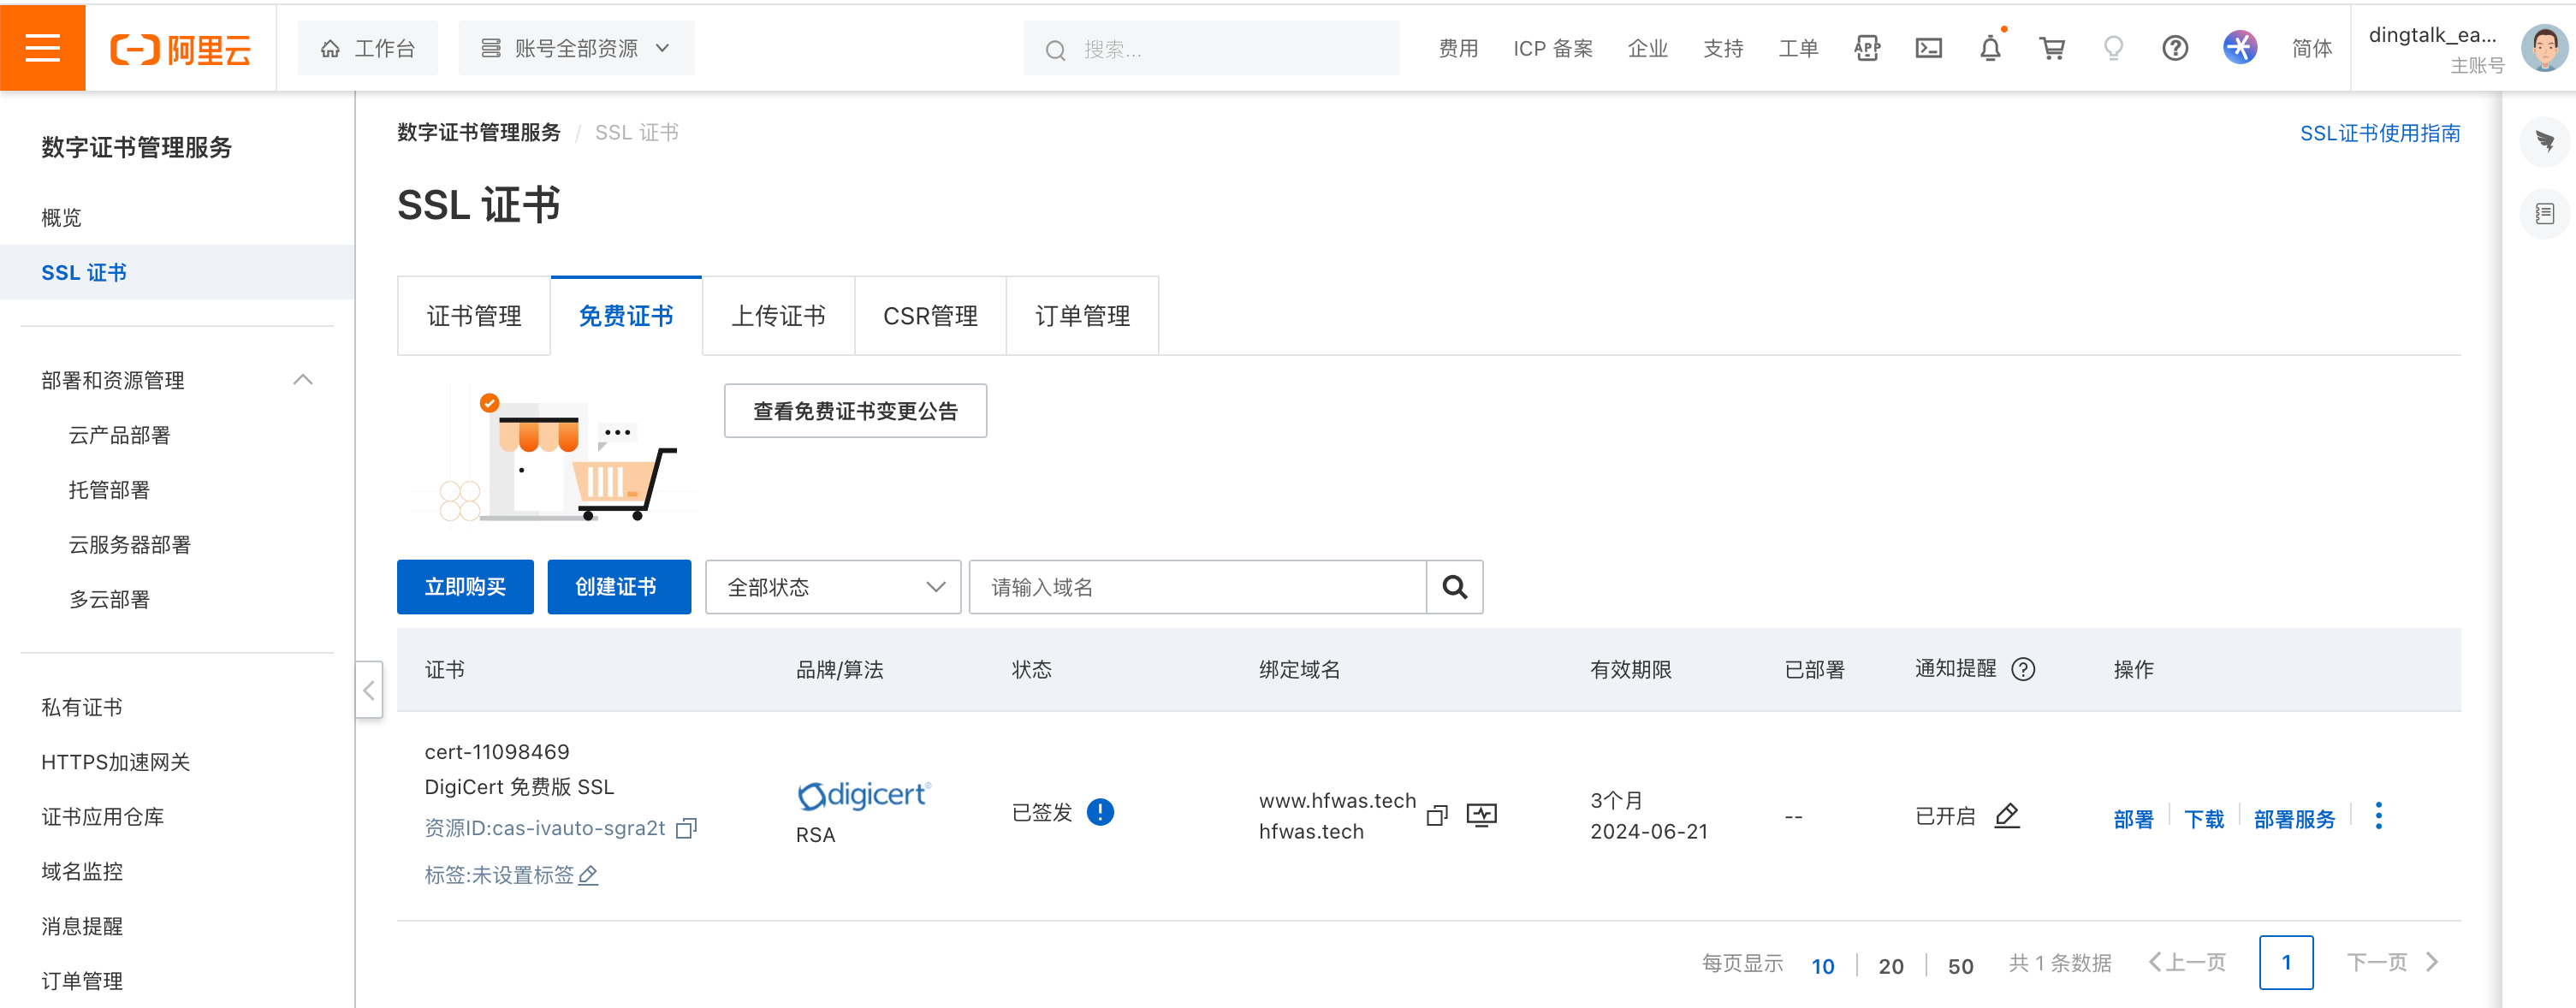The image size is (2576, 1008).
Task: Click the 请输入域名 domain input field
Action: click(x=1196, y=587)
